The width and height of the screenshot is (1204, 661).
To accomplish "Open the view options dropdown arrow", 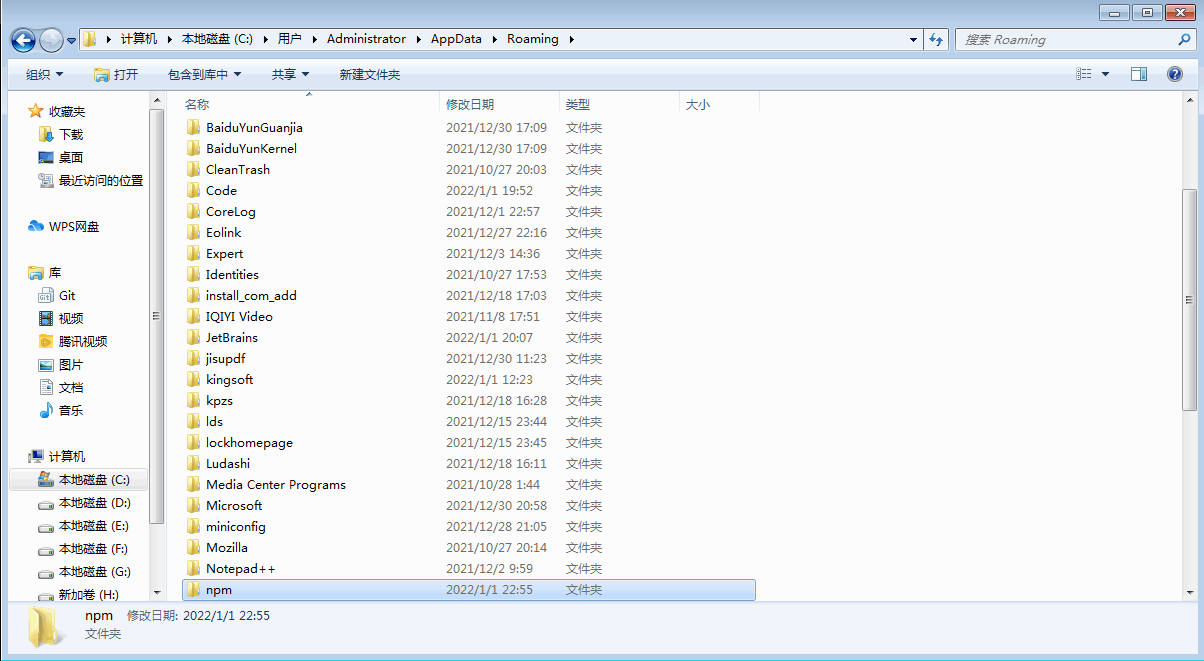I will click(x=1105, y=74).
